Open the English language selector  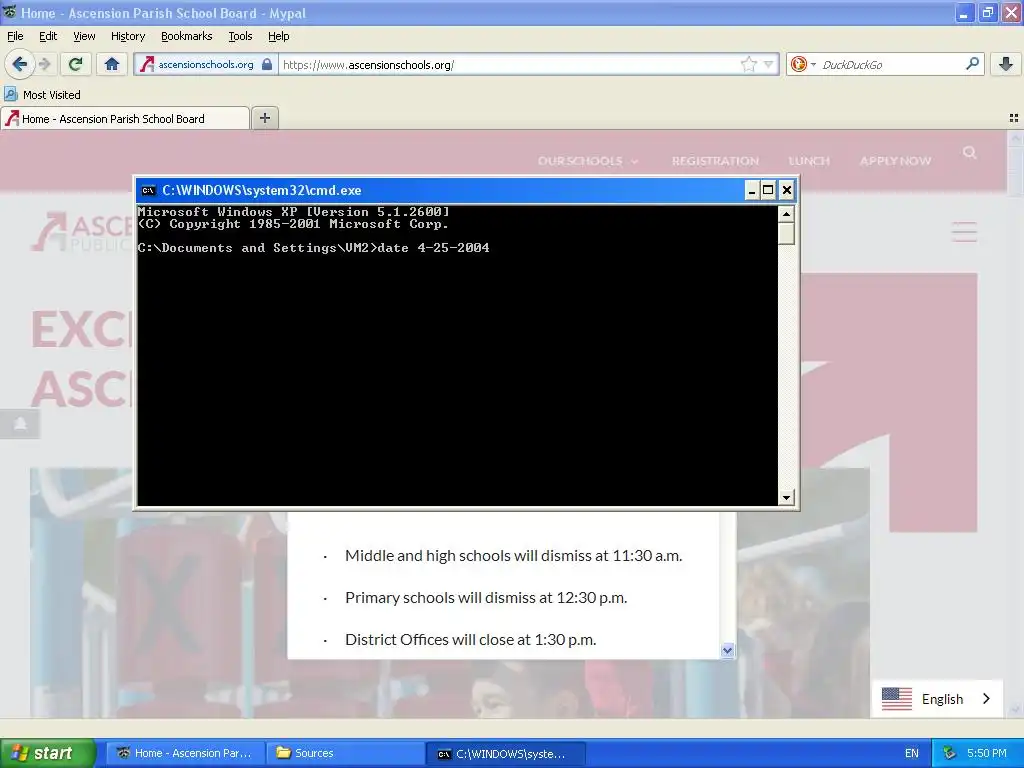936,699
